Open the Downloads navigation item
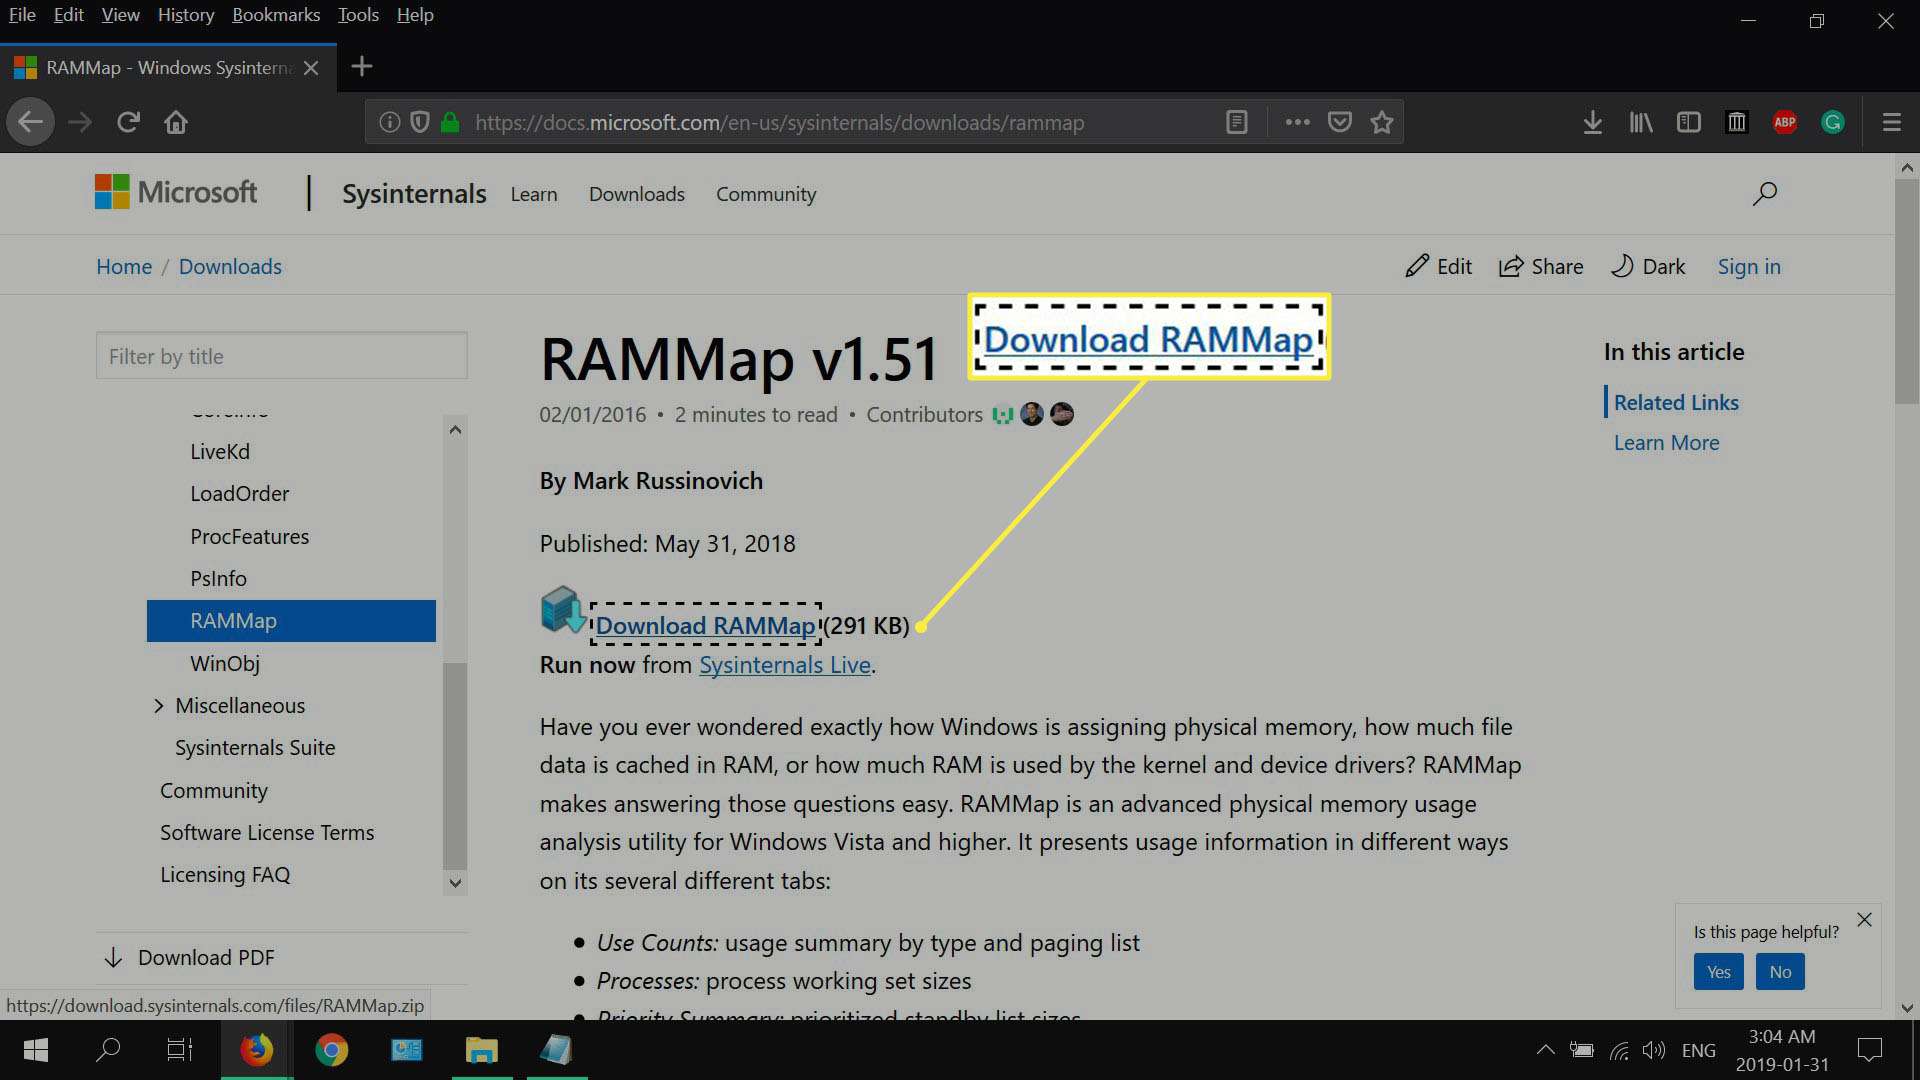Screen dimensions: 1920x1080 [637, 194]
